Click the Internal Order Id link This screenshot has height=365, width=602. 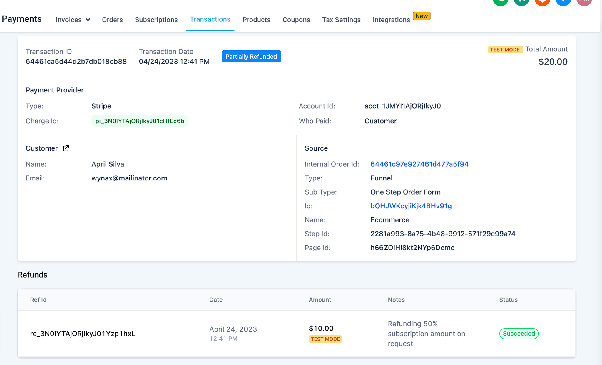(x=419, y=164)
